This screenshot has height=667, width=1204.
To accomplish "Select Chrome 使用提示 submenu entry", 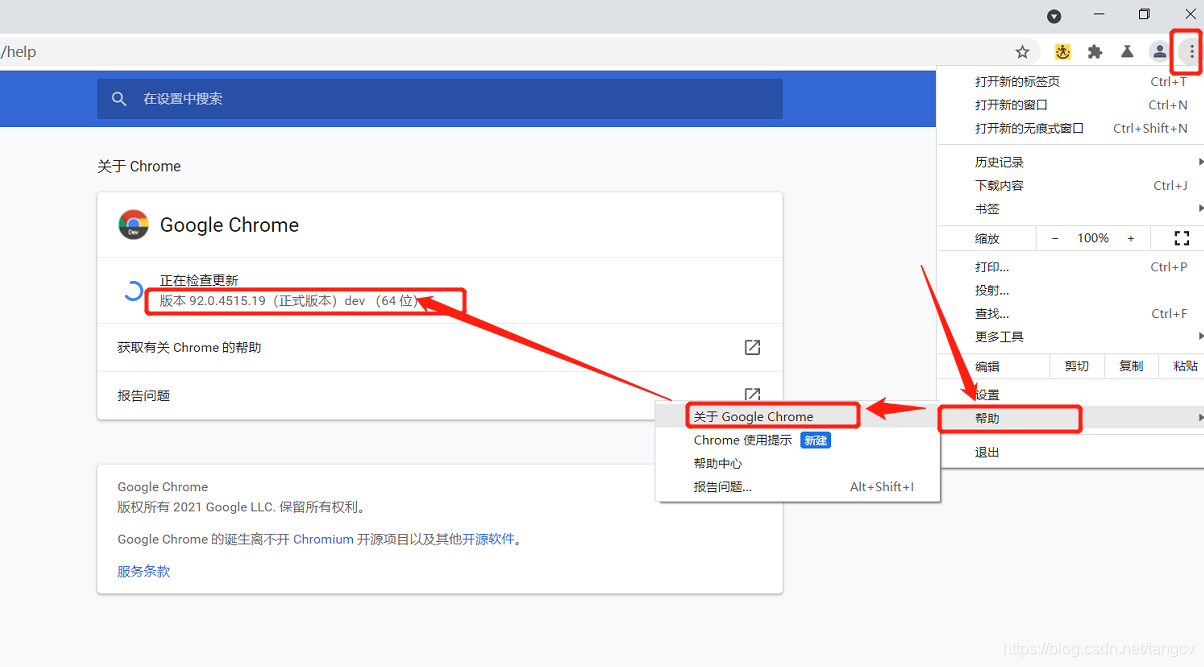I will tap(797, 440).
